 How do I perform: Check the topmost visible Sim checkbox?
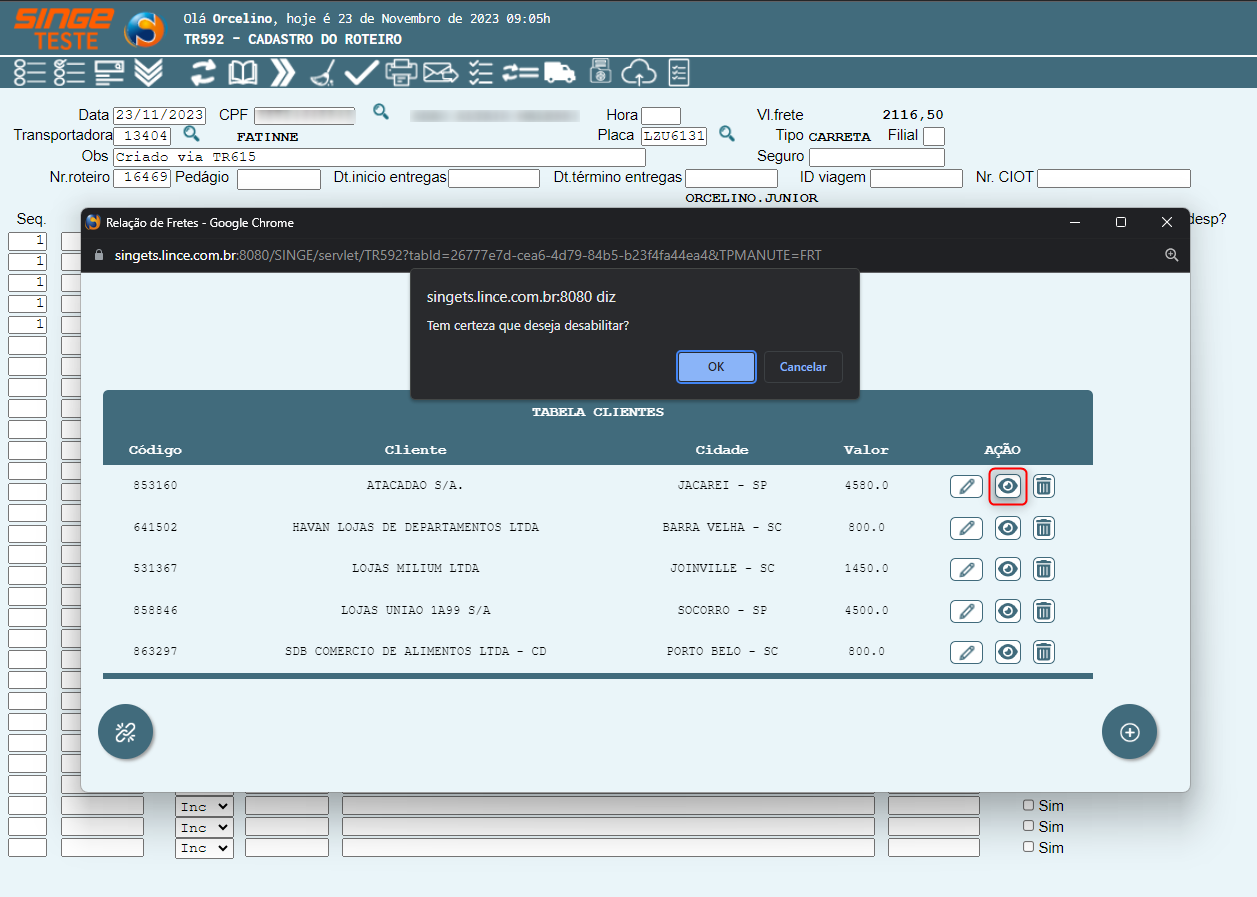point(1028,805)
